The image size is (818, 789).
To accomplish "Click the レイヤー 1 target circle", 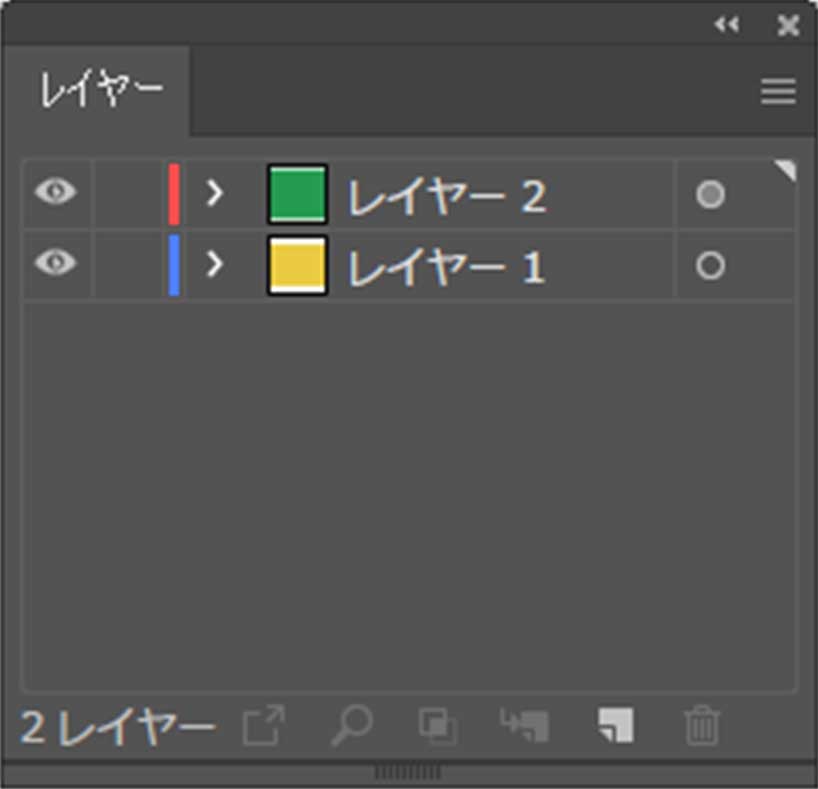I will click(x=710, y=266).
